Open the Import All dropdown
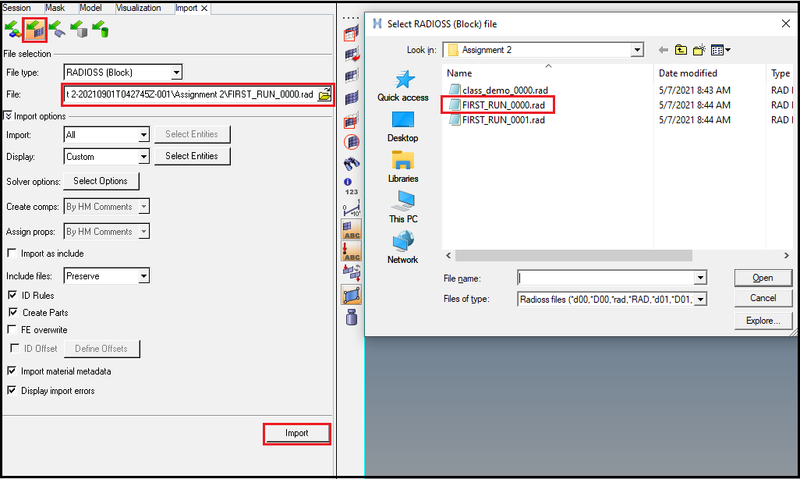The height and width of the screenshot is (479, 800). pyautogui.click(x=144, y=135)
